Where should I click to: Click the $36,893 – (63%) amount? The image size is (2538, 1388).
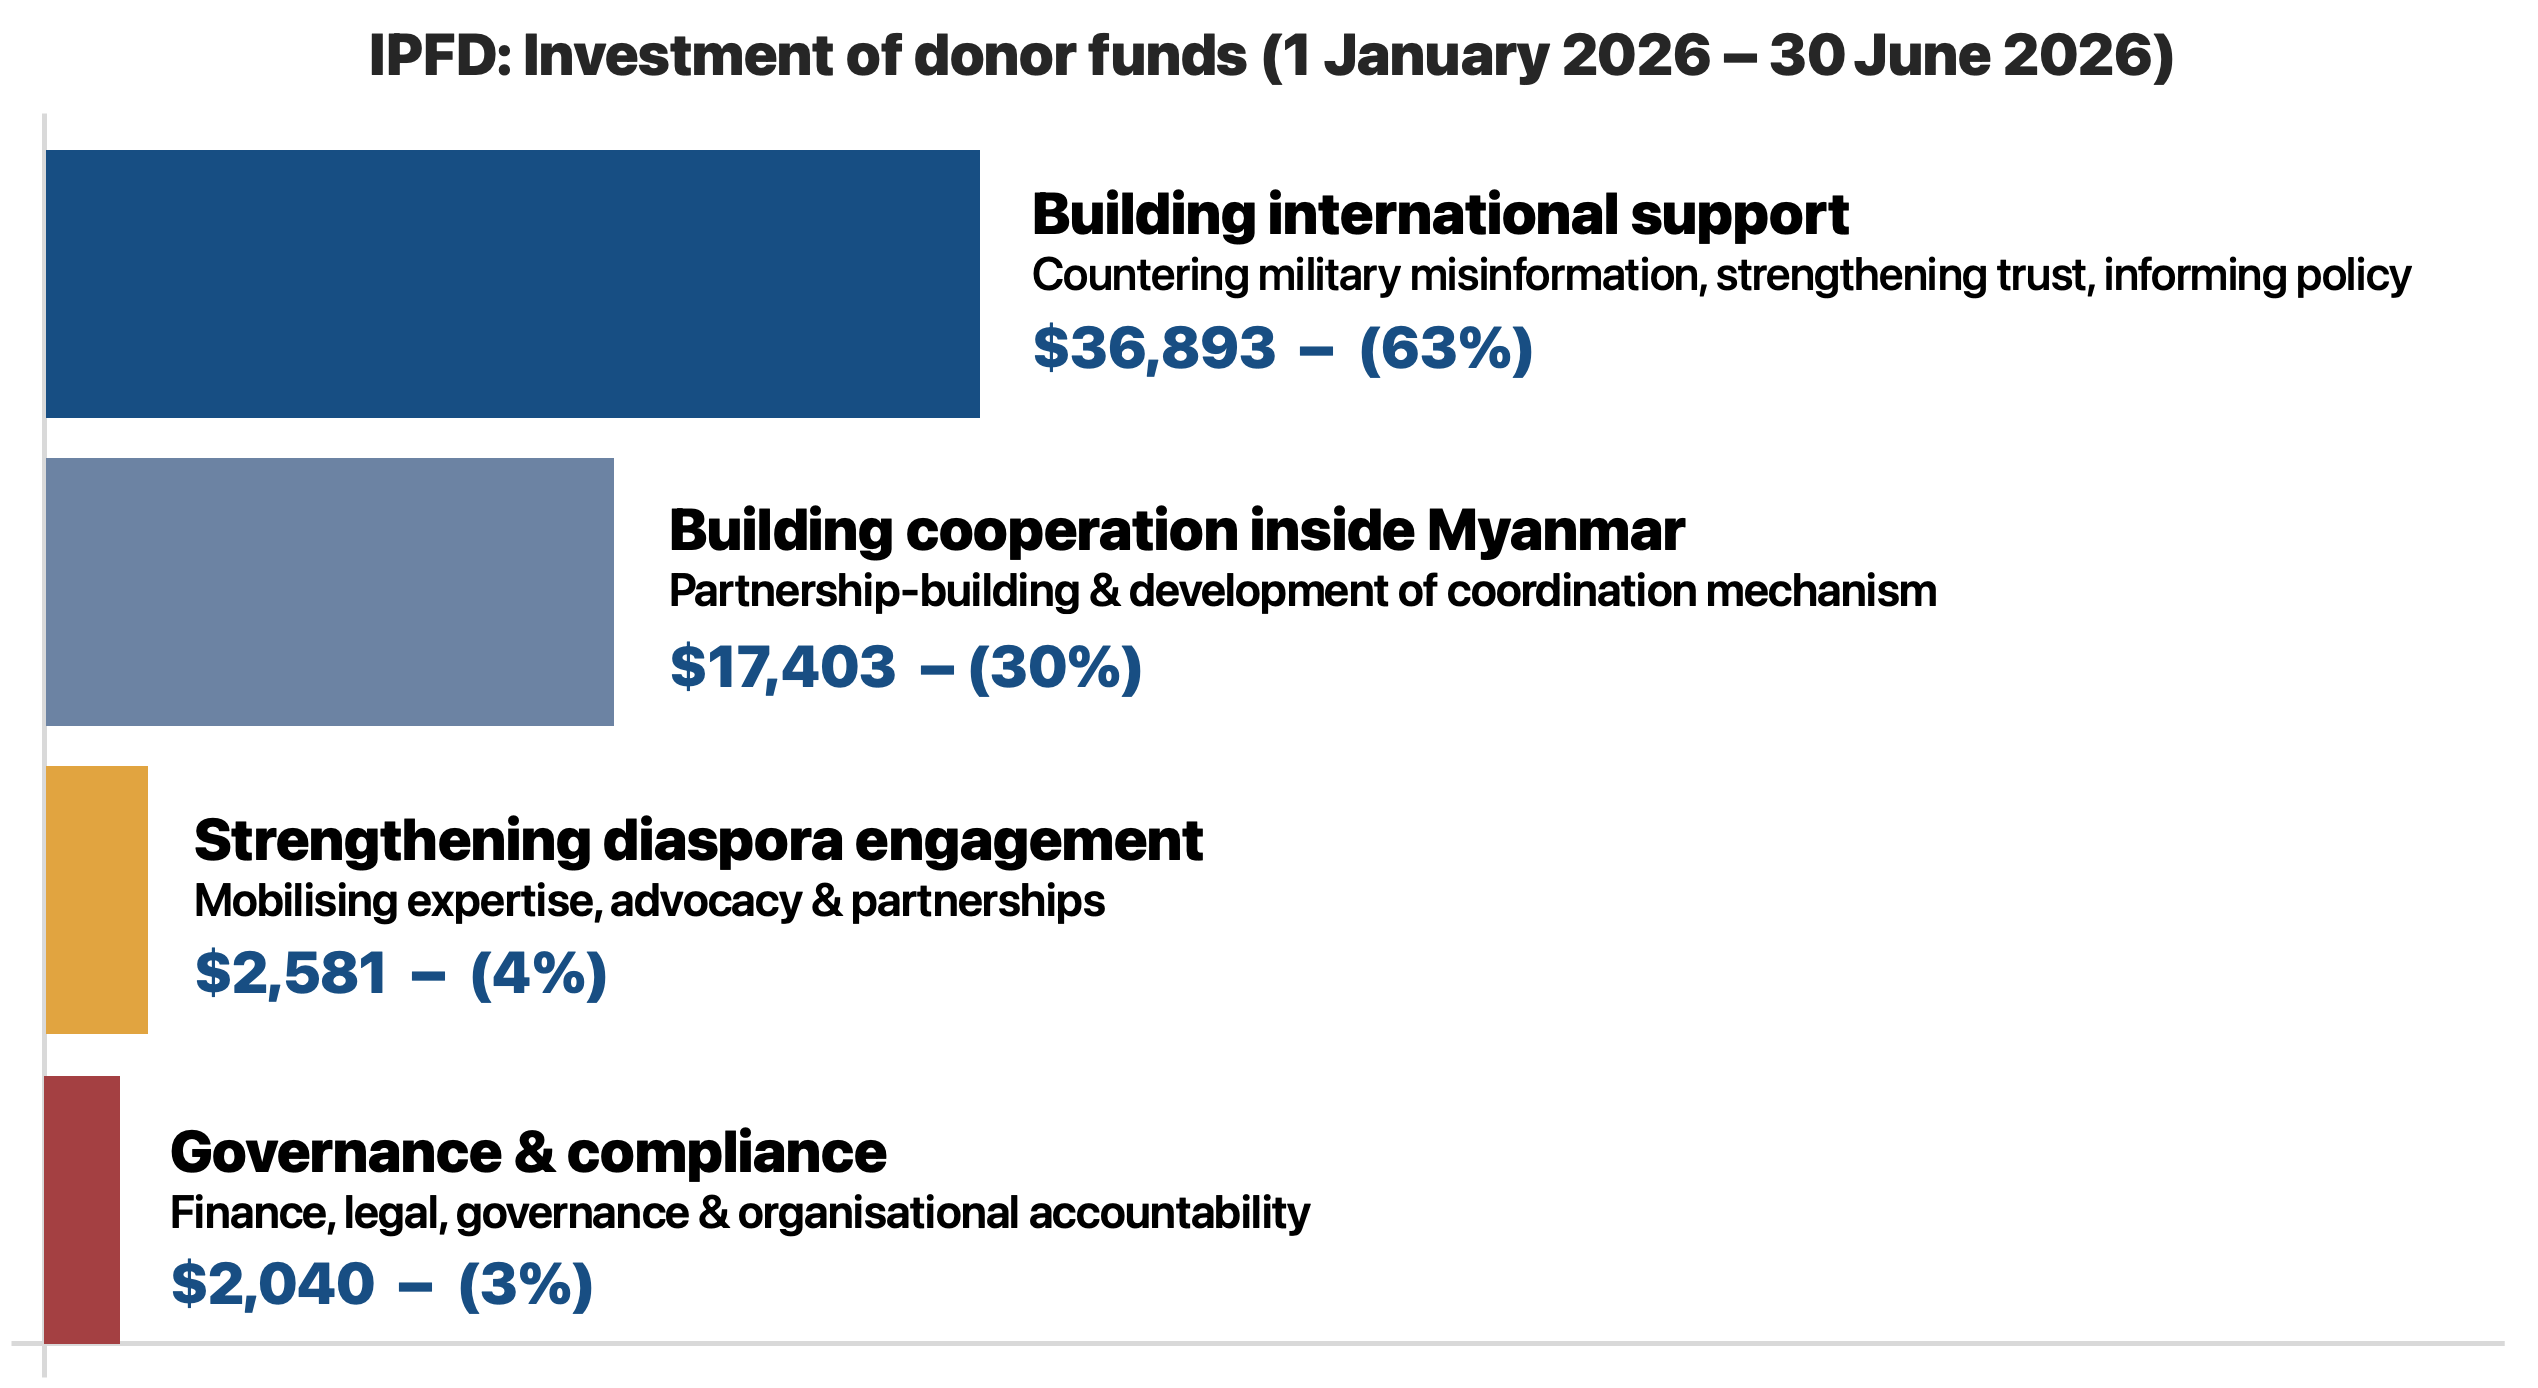tap(1282, 349)
